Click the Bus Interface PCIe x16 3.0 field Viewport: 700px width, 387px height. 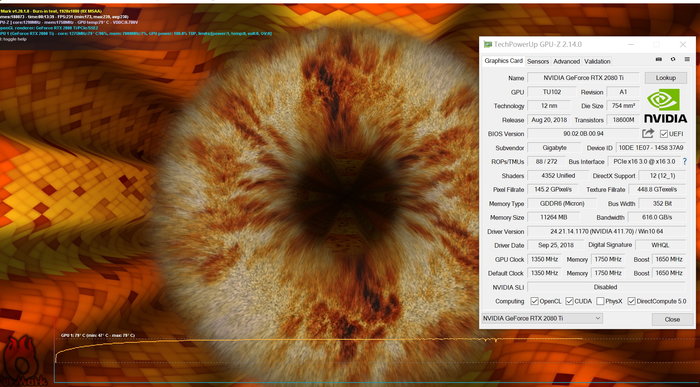point(644,162)
